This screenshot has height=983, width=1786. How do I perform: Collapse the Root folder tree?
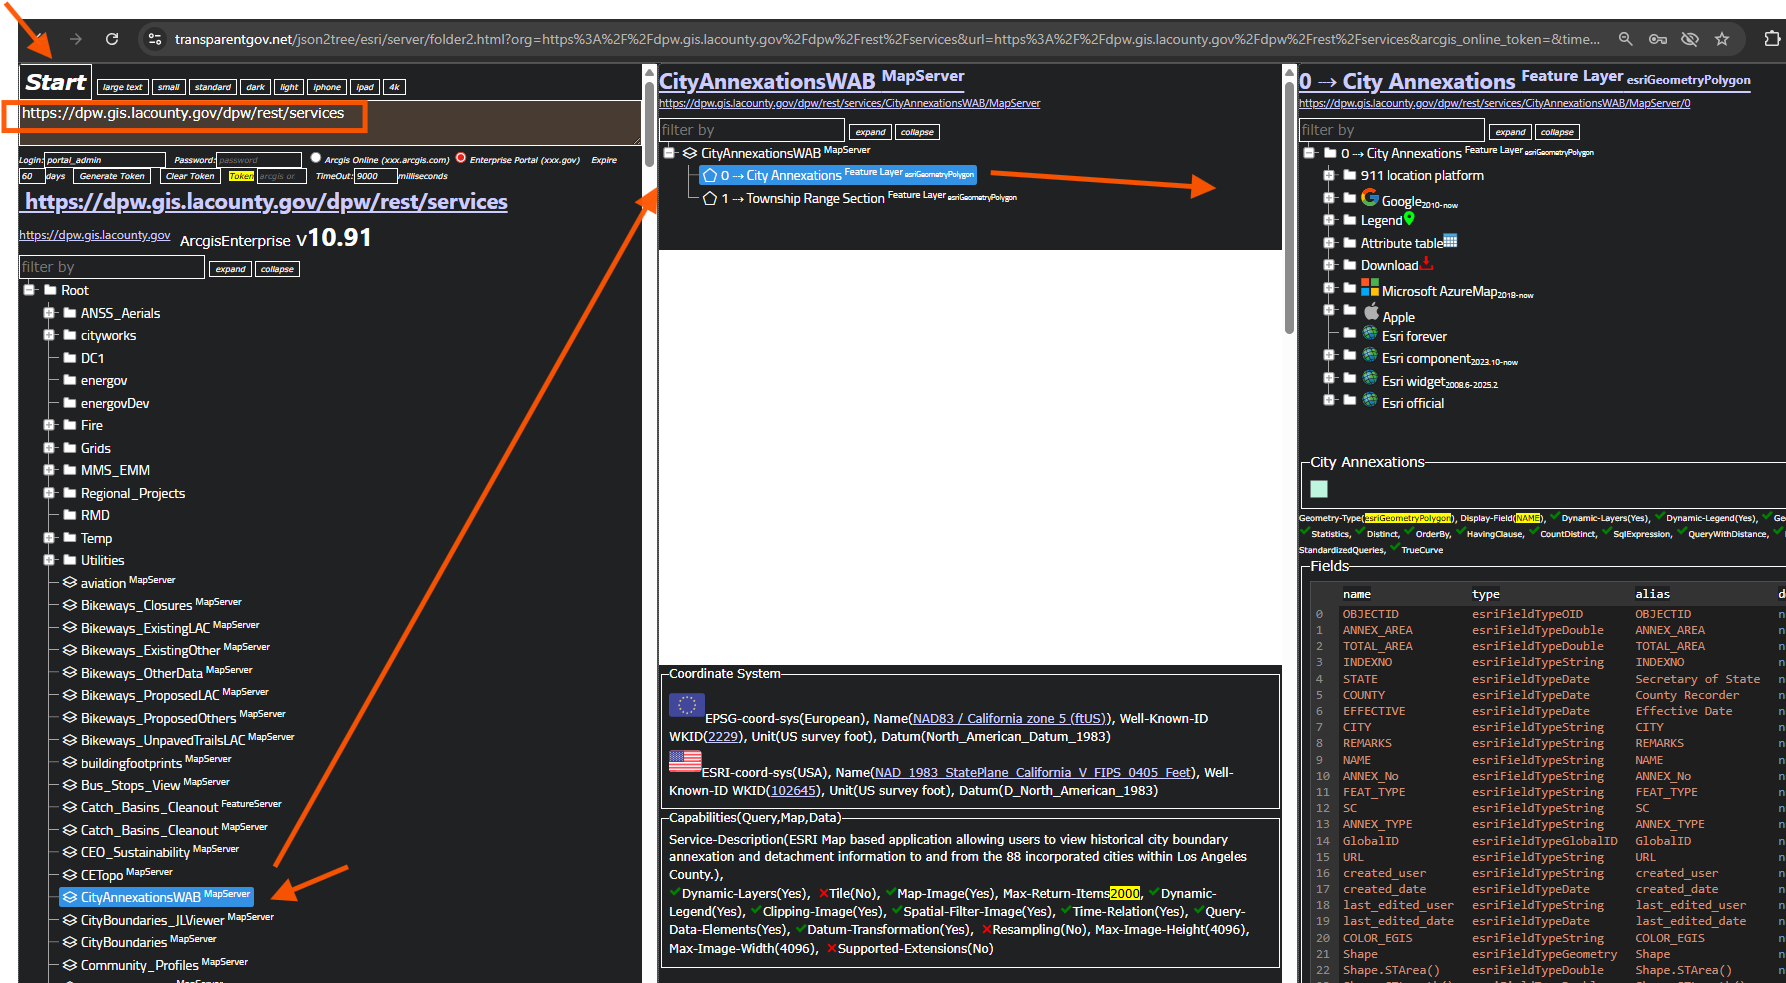click(30, 290)
